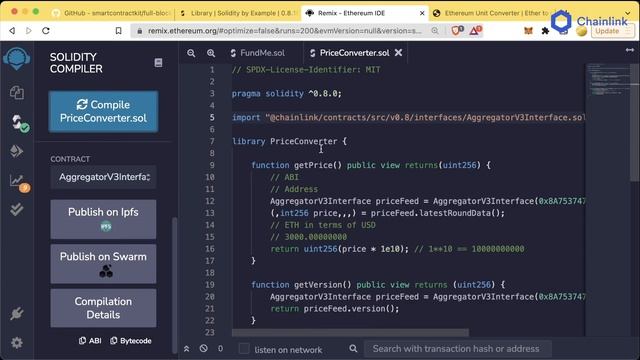Open Compilation Details
Image resolution: width=640 pixels, height=360 pixels.
tap(103, 308)
